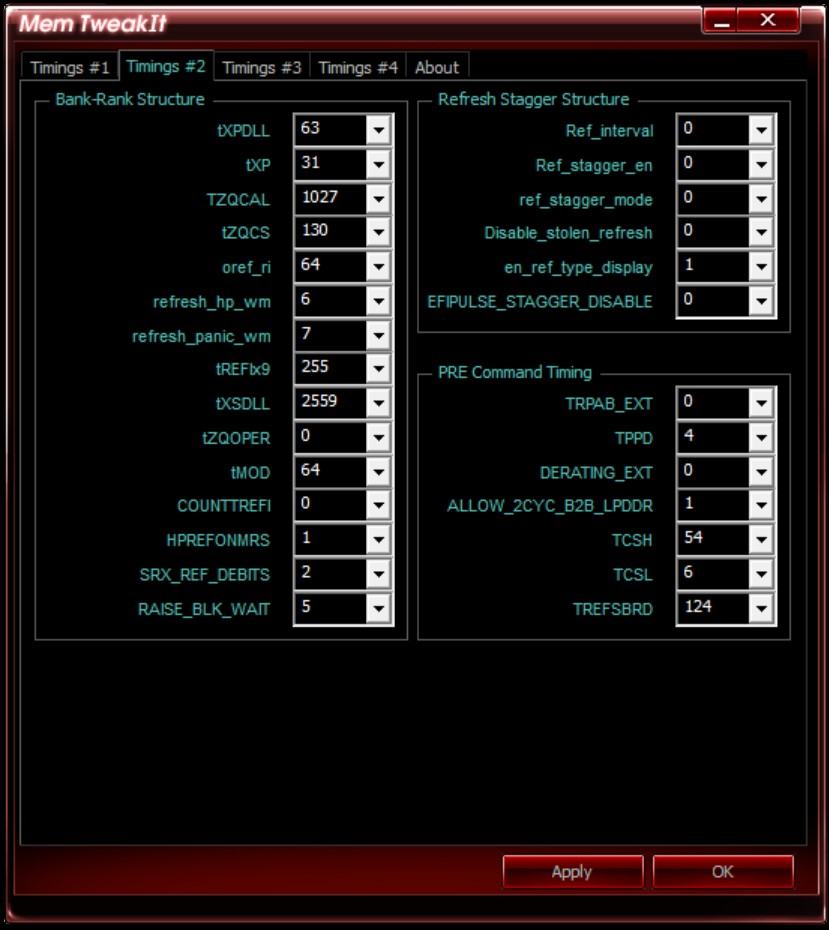Viewport: 829px width, 930px height.
Task: Expand the RAISE_BLK_WAIT dropdown
Action: pos(378,609)
